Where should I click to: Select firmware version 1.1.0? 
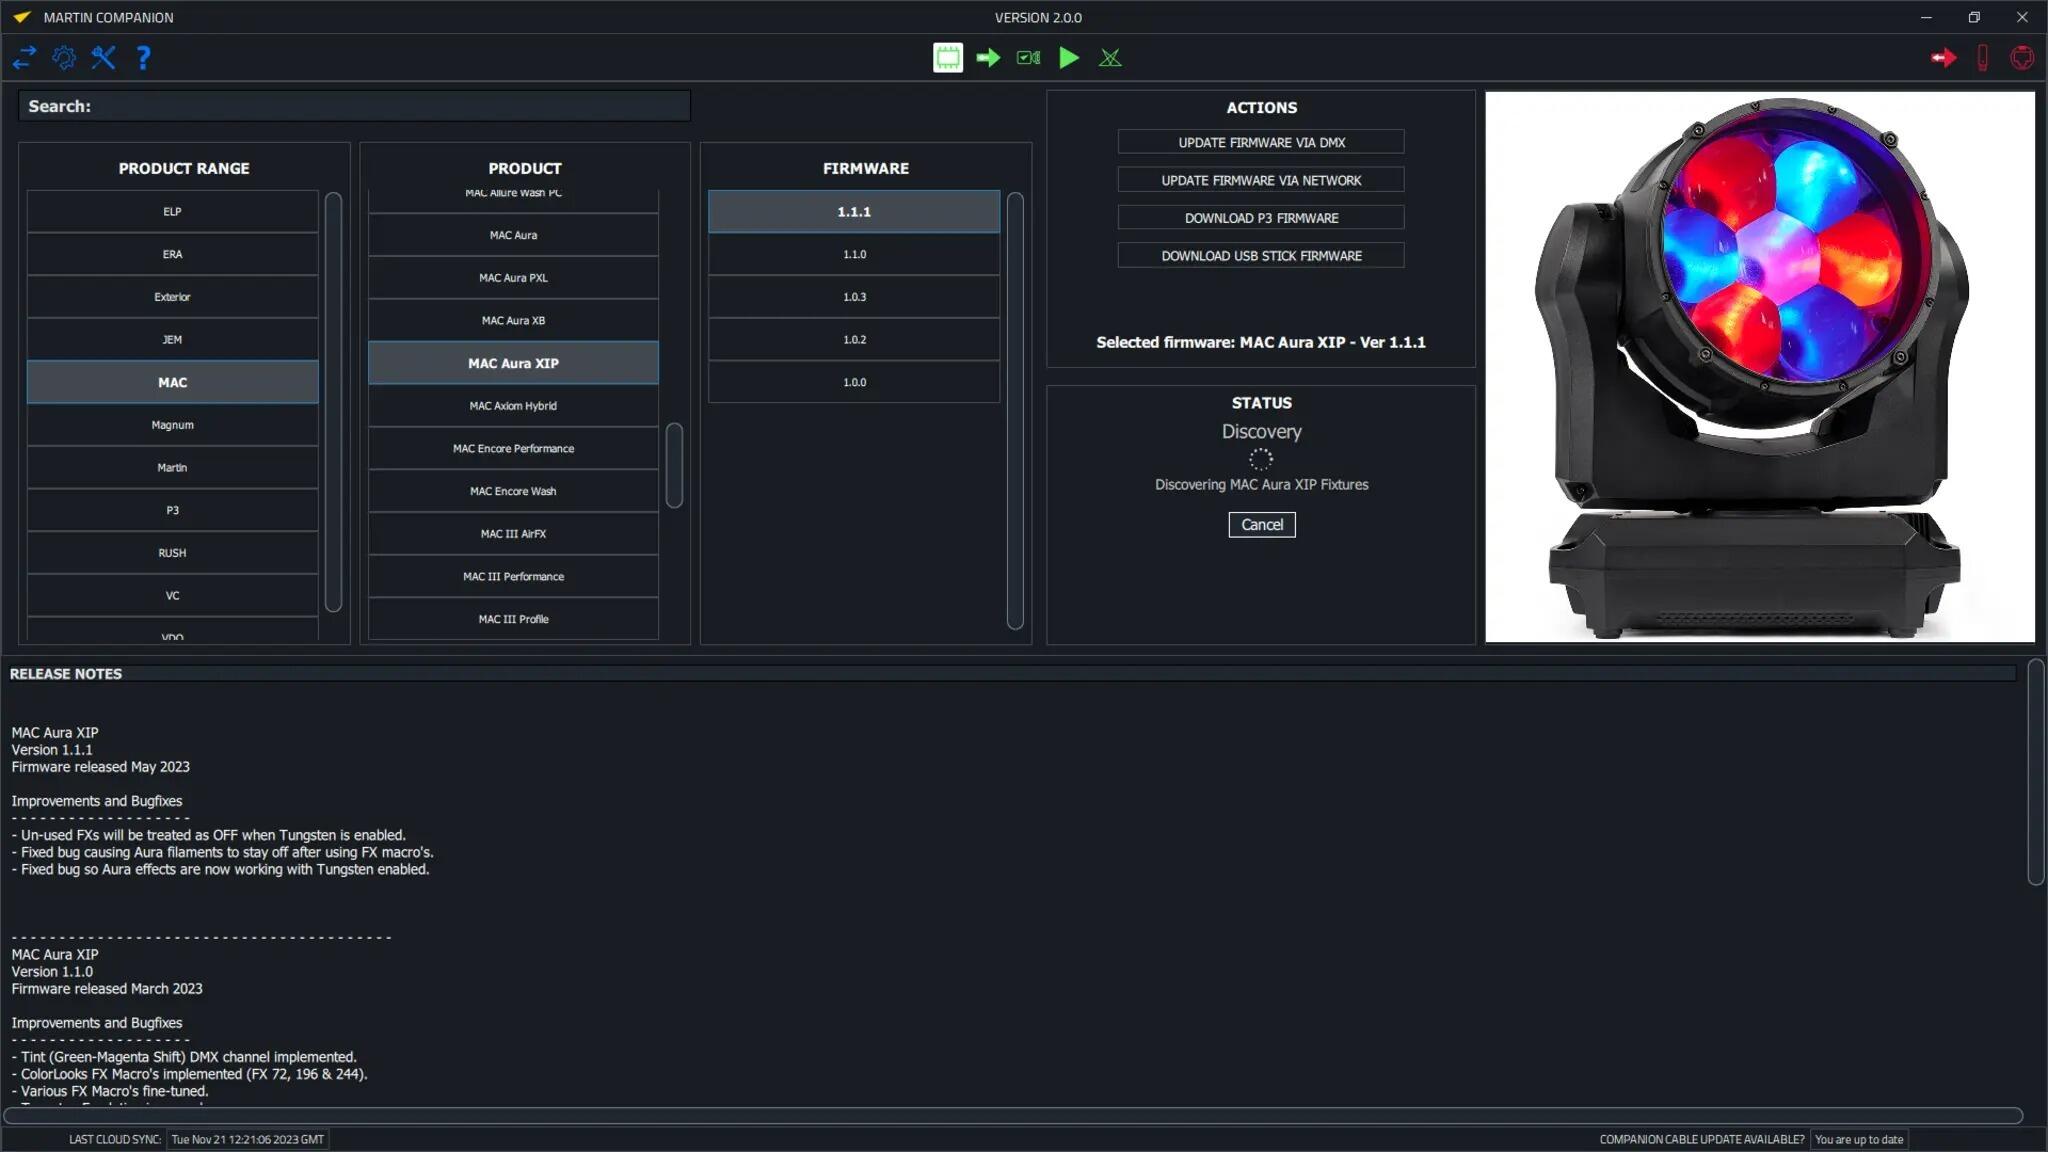pyautogui.click(x=854, y=255)
